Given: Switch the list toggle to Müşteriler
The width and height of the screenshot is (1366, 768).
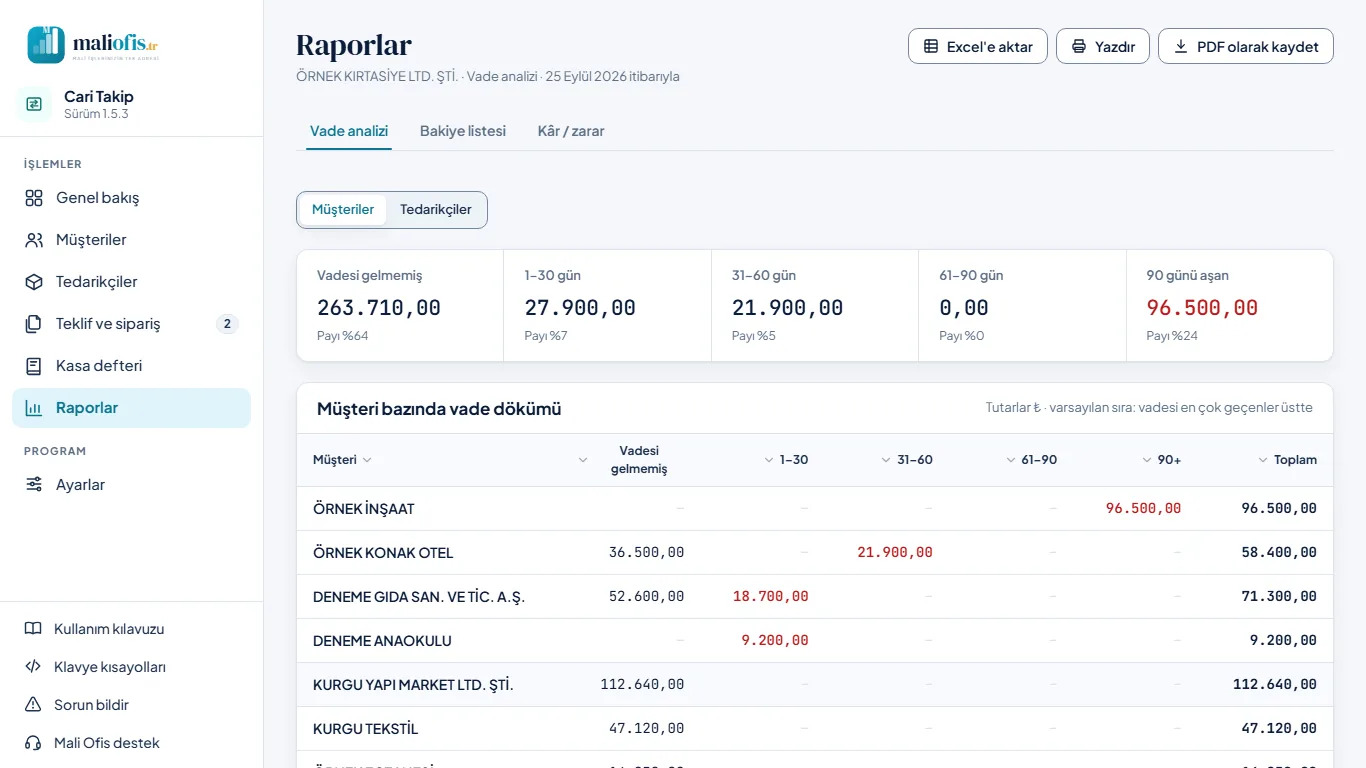Looking at the screenshot, I should point(343,210).
